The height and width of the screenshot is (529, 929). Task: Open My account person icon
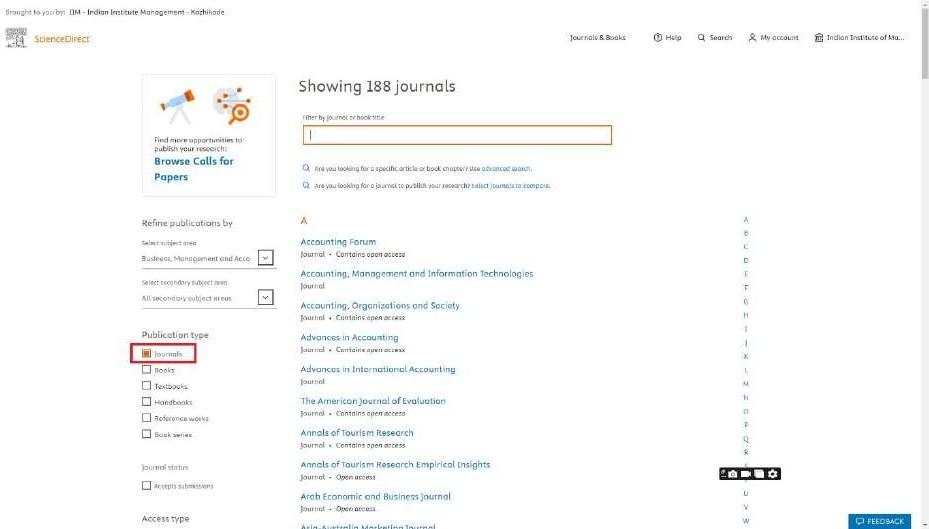(x=753, y=38)
